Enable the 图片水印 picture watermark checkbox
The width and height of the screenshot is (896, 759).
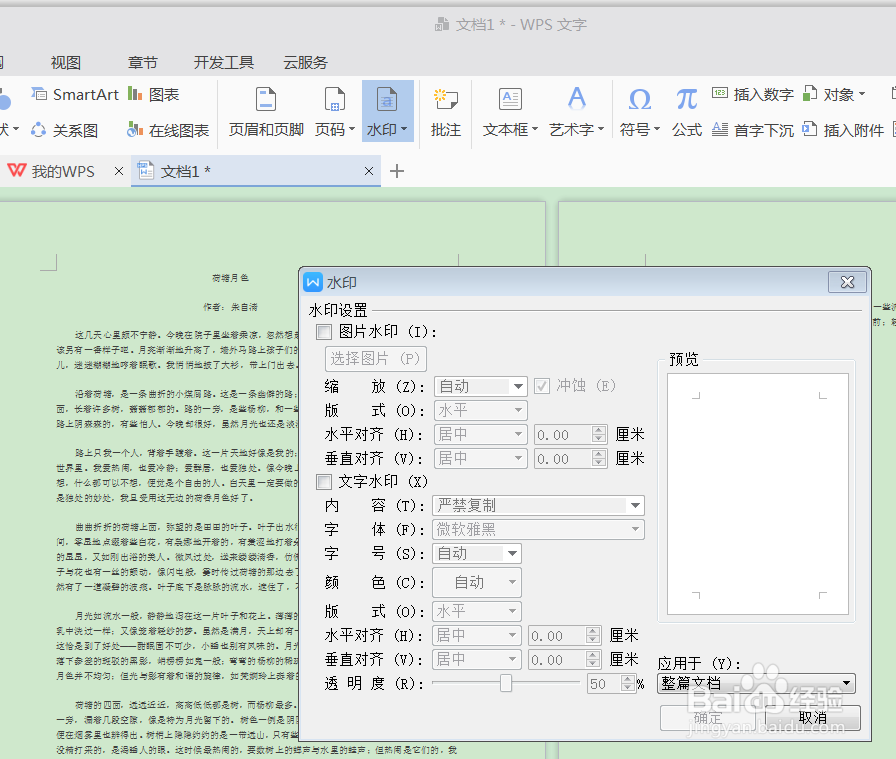[323, 331]
